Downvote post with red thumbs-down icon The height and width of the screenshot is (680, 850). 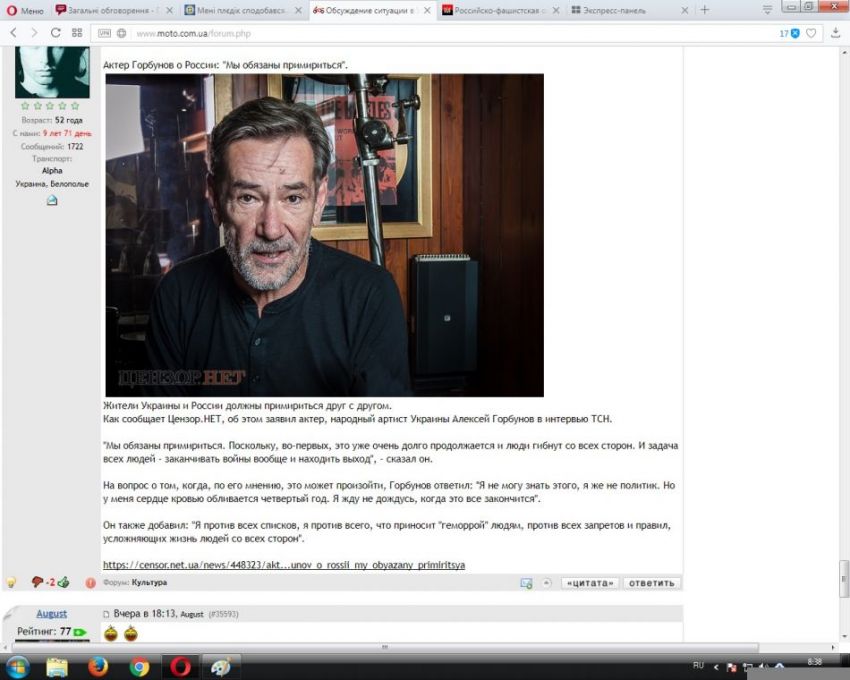(37, 582)
